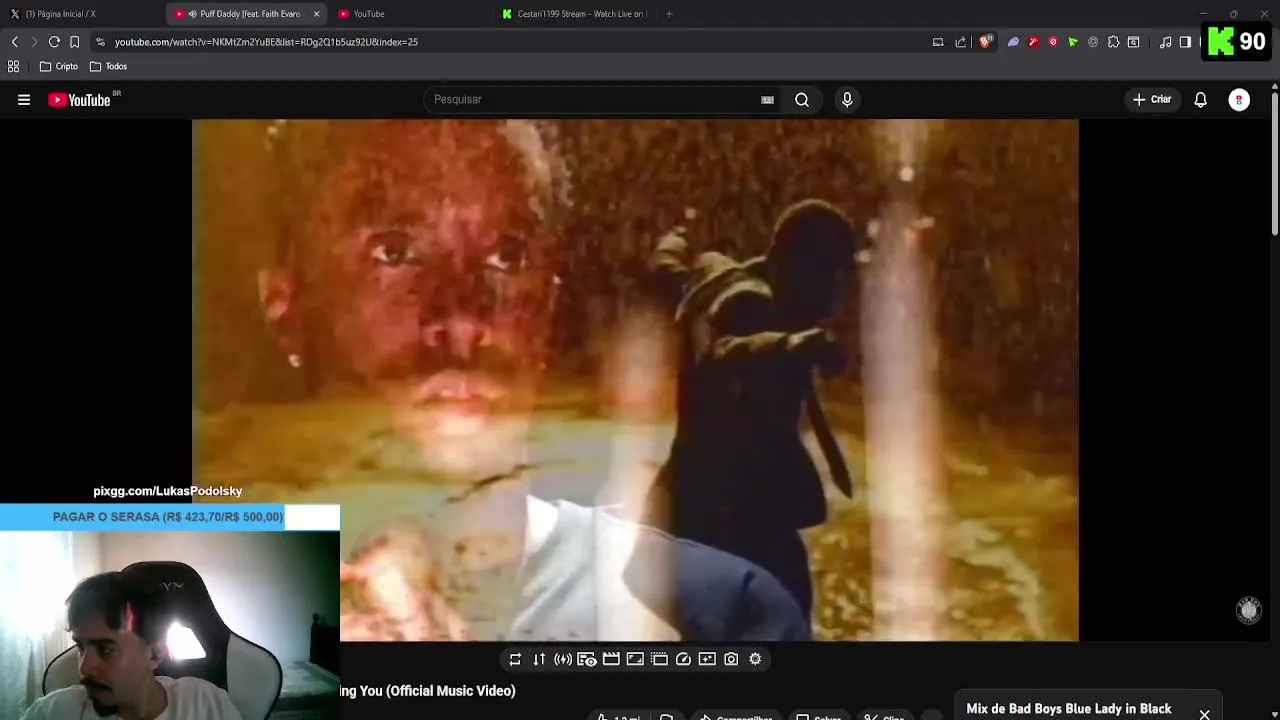Toggle the cinema mode clapperboard icon

pyautogui.click(x=611, y=659)
